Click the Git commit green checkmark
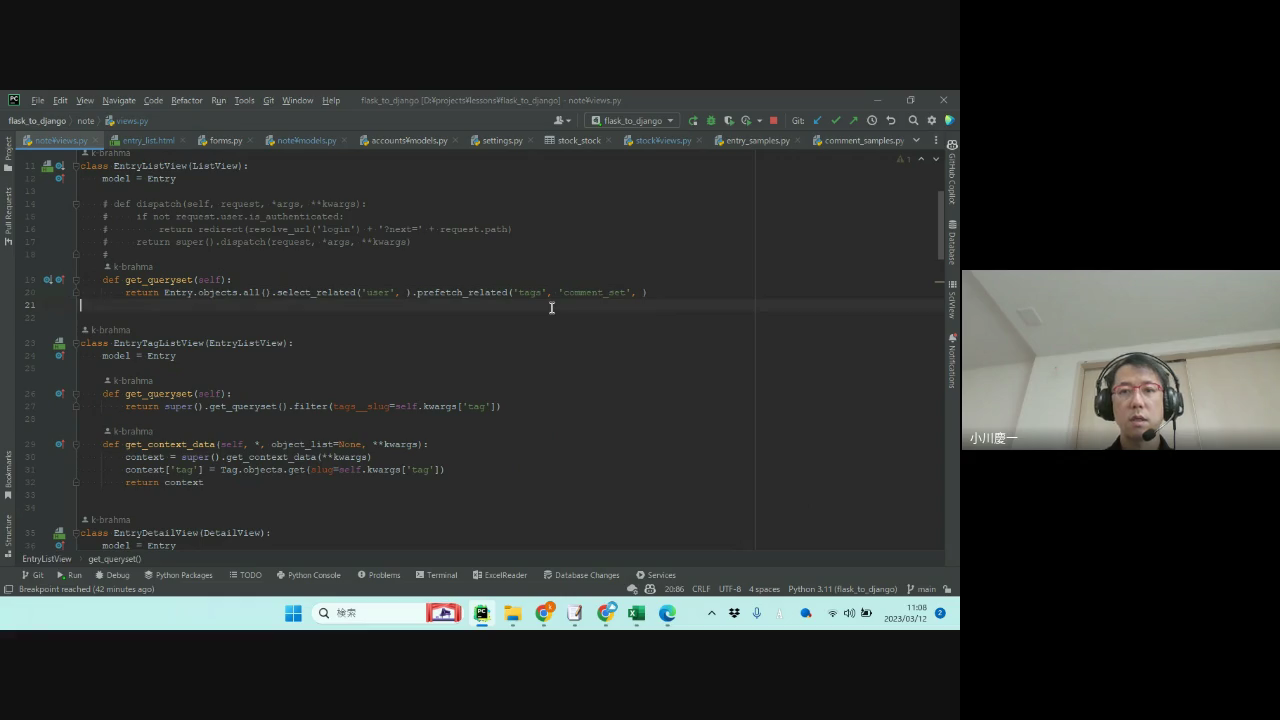 [x=836, y=121]
